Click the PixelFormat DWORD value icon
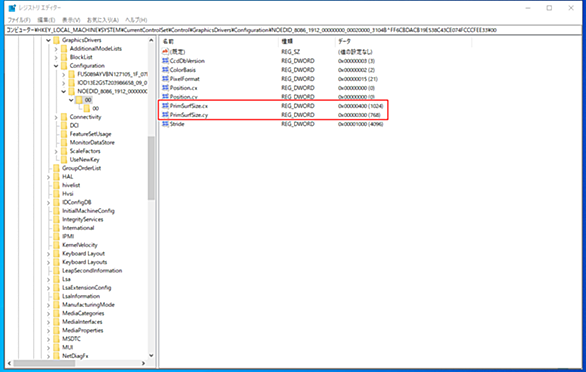Image resolution: width=586 pixels, height=372 pixels. (165, 79)
